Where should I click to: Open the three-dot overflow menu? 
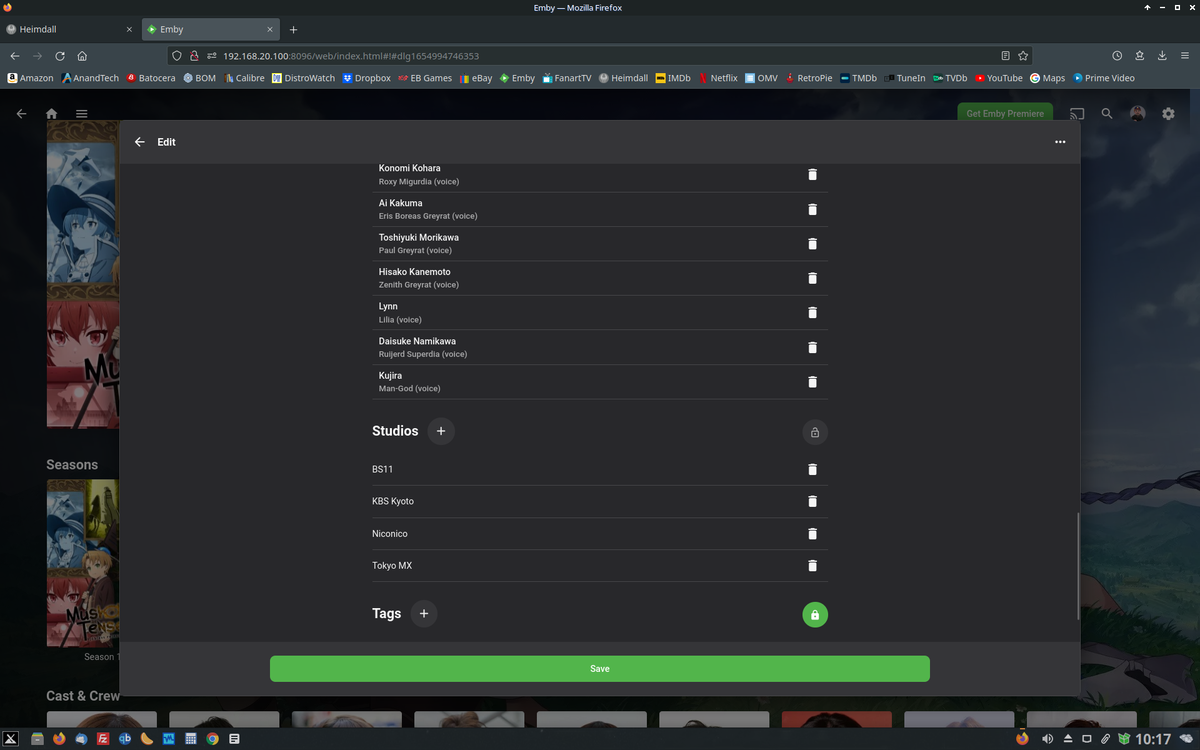point(1060,141)
